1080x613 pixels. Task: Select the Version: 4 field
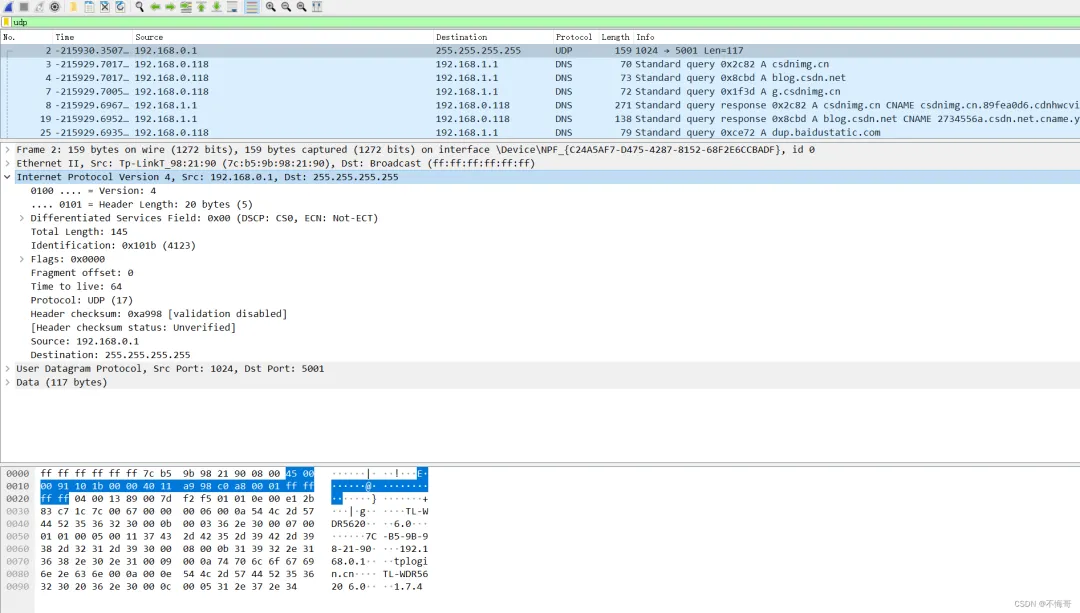(93, 191)
